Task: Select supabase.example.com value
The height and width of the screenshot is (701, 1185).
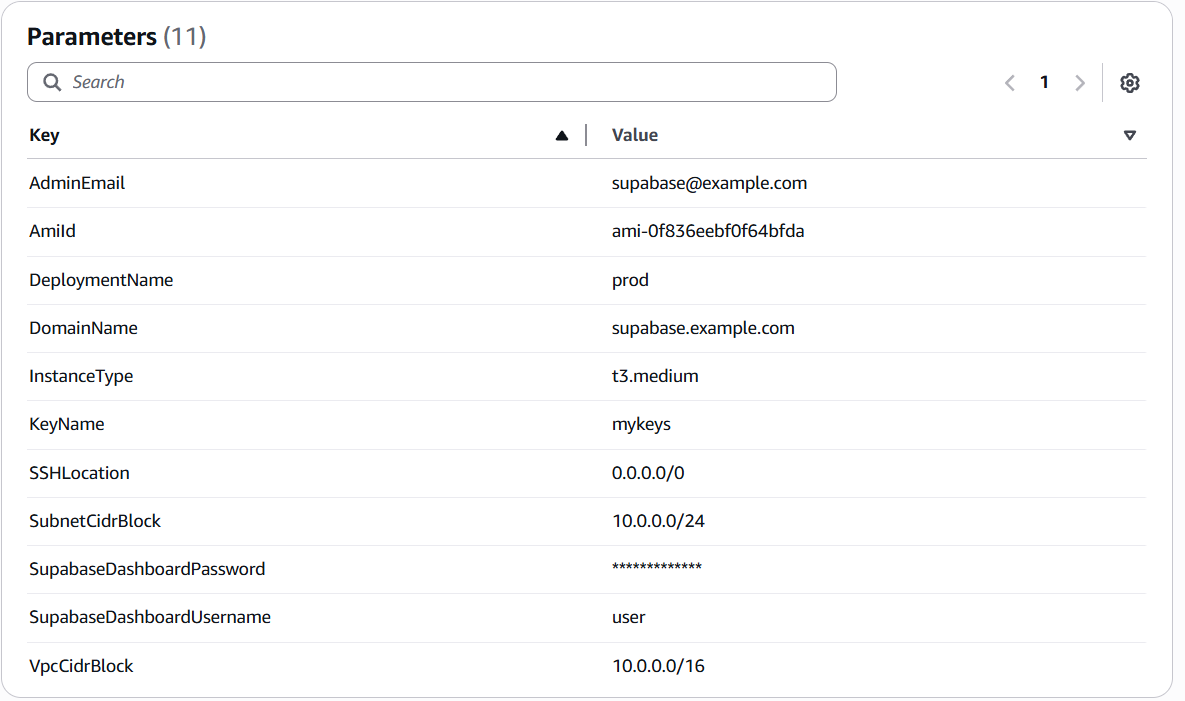Action: pos(703,328)
